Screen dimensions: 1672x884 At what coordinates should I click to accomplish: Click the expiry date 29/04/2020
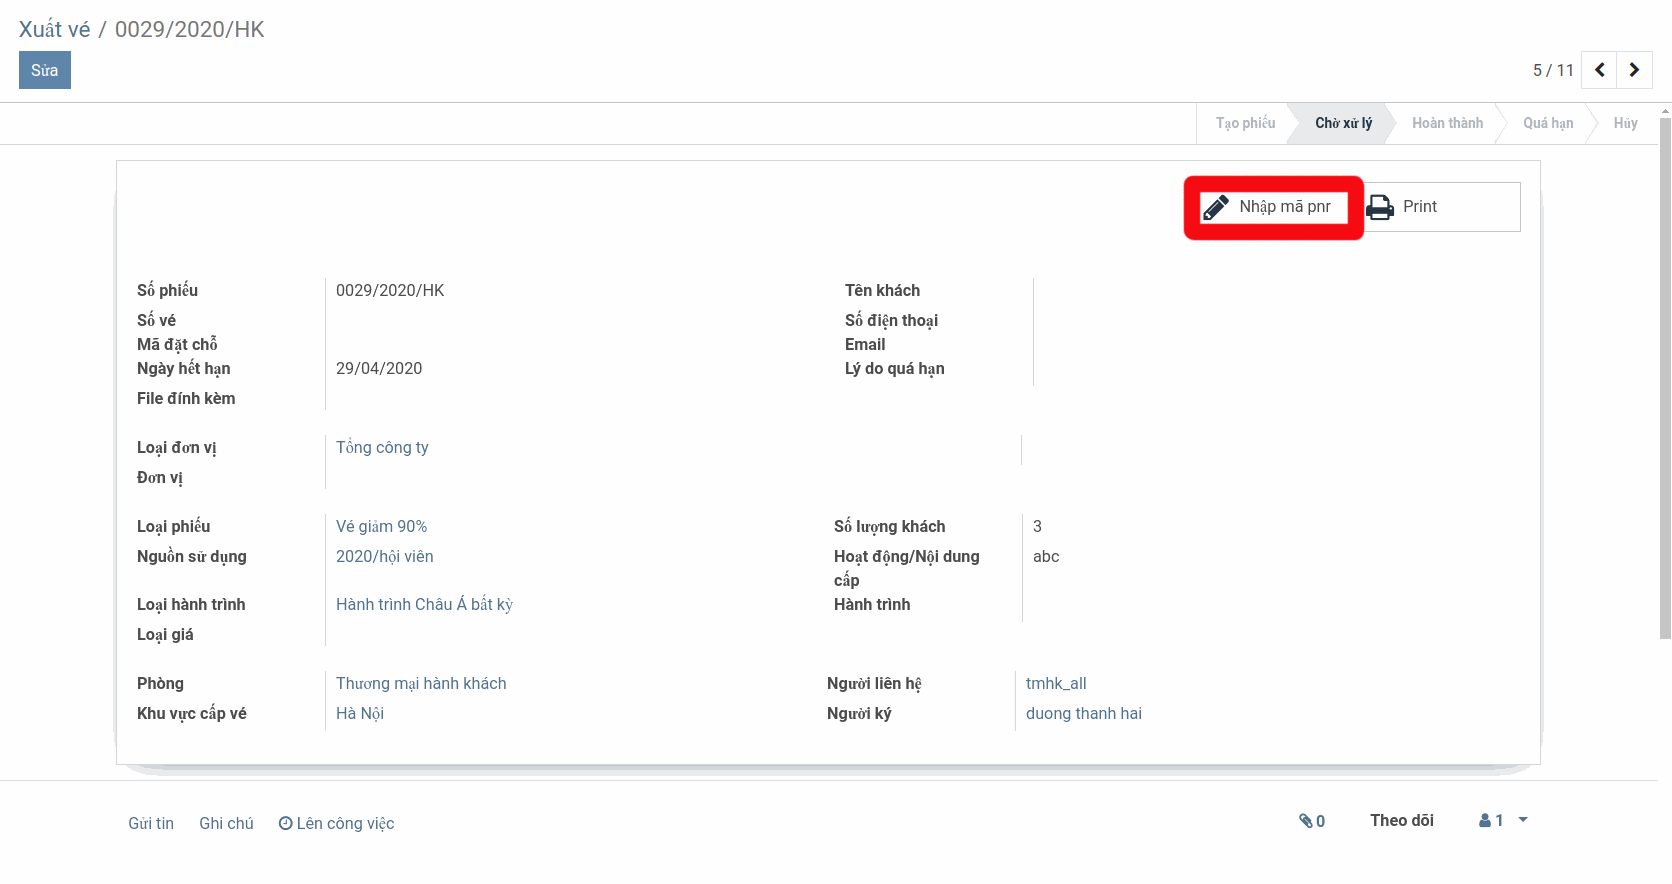coord(379,368)
